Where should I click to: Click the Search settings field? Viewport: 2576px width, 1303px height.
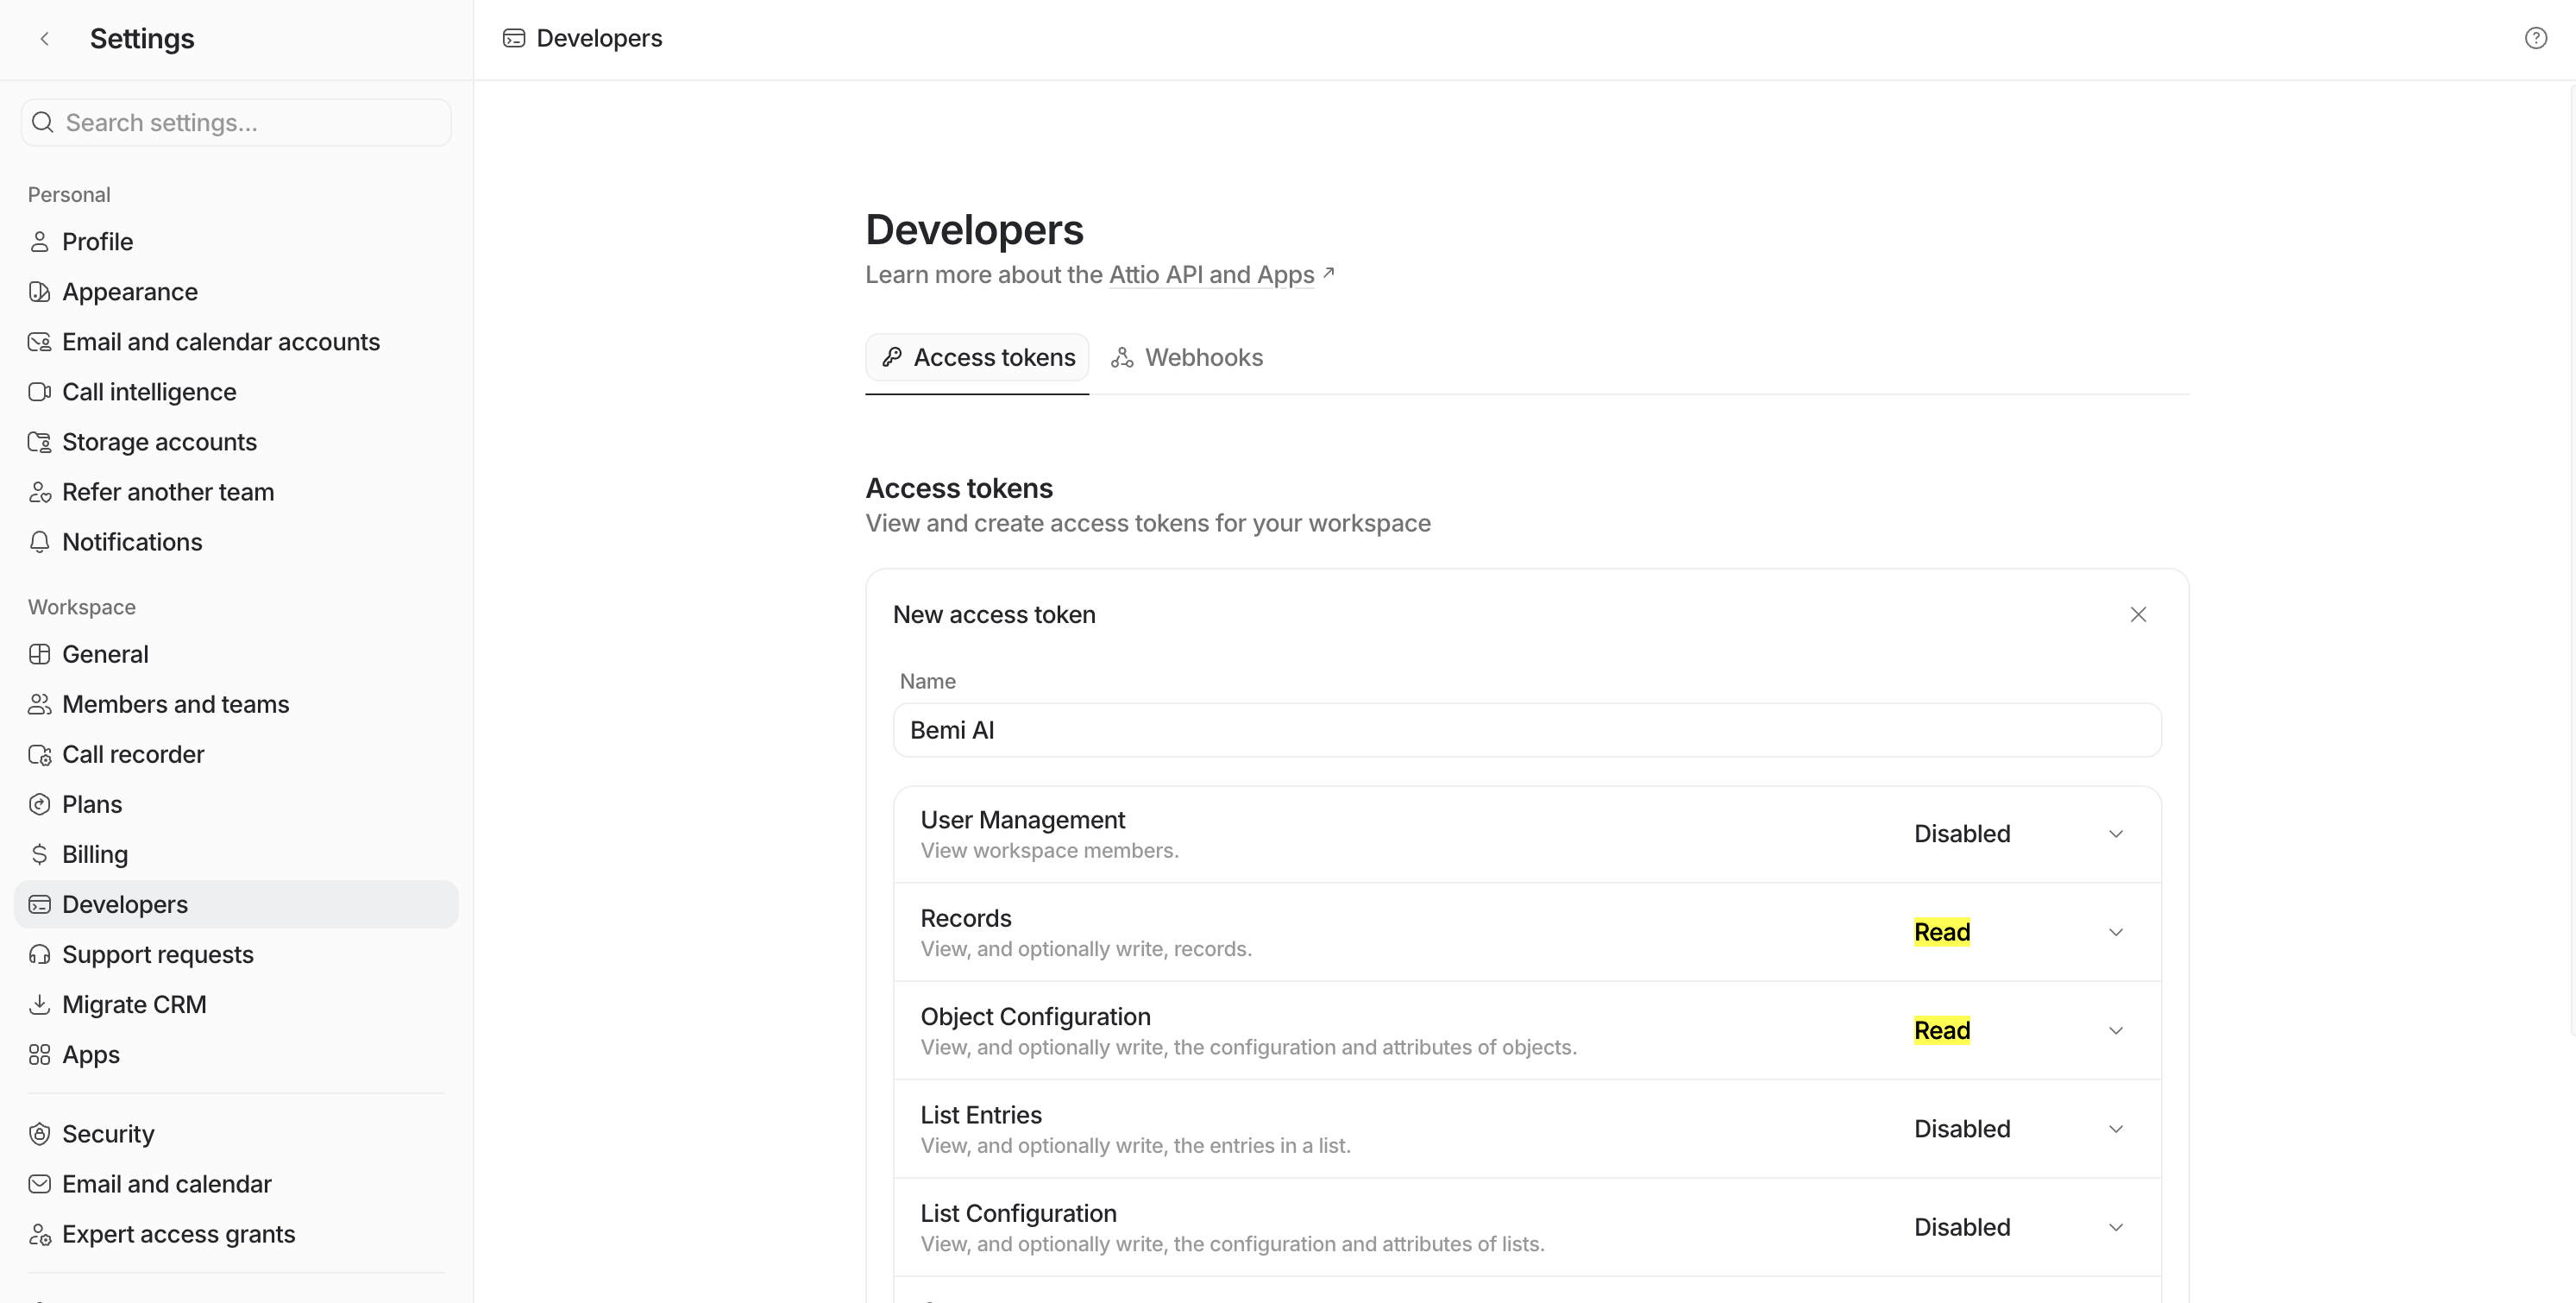237,123
